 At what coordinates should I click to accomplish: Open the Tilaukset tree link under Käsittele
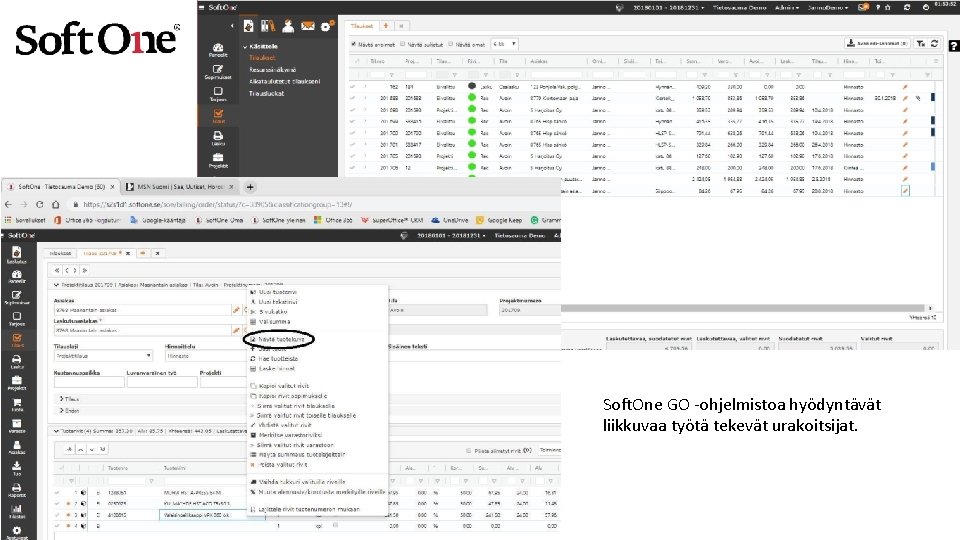pos(262,58)
